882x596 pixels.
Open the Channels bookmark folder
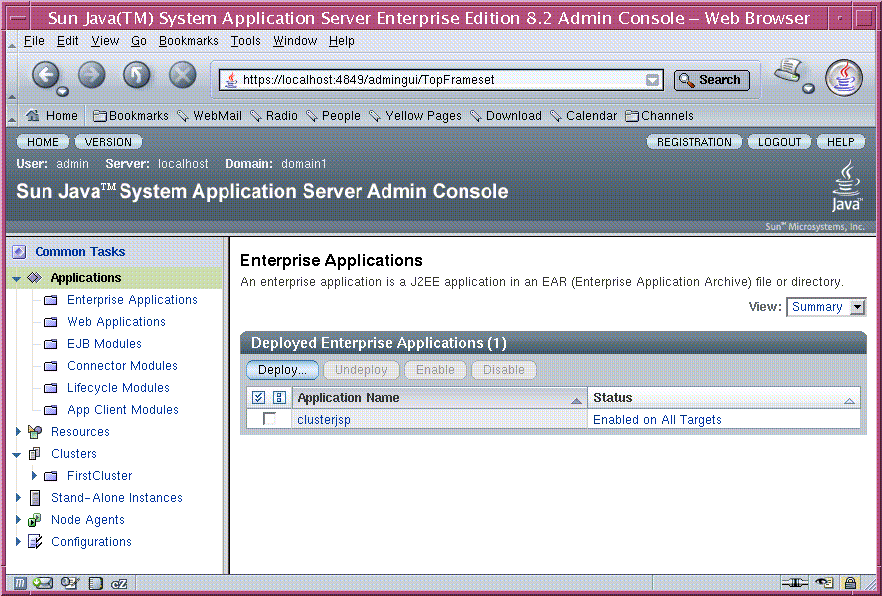point(659,116)
